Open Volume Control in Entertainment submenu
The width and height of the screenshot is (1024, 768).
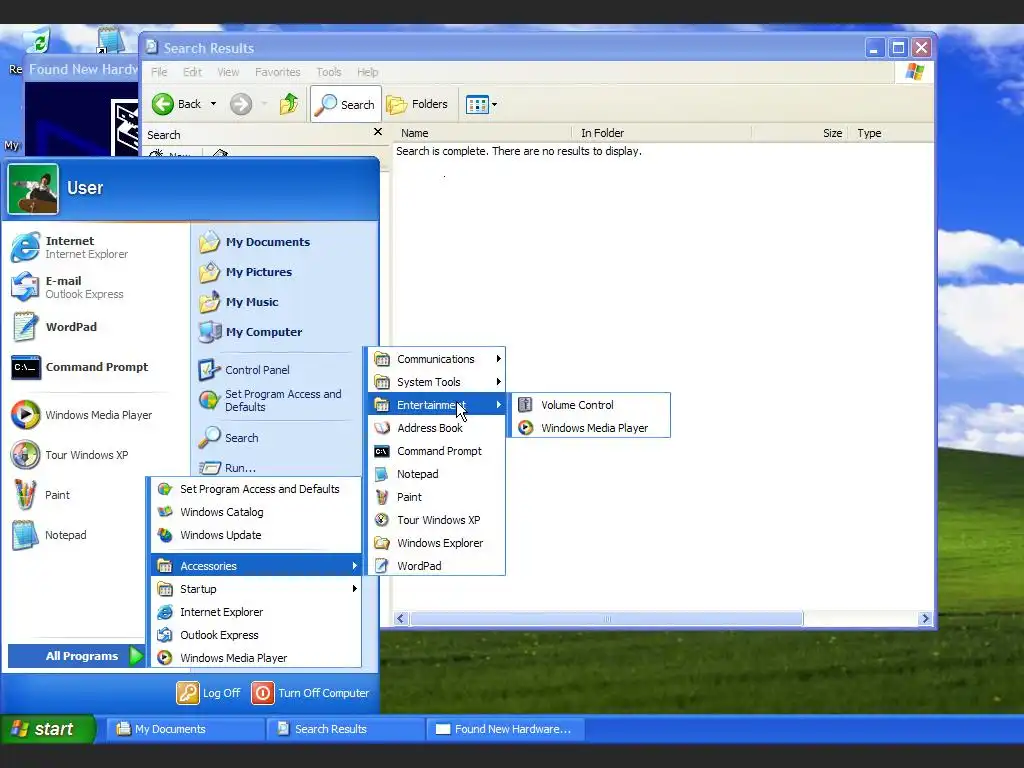[x=590, y=405]
